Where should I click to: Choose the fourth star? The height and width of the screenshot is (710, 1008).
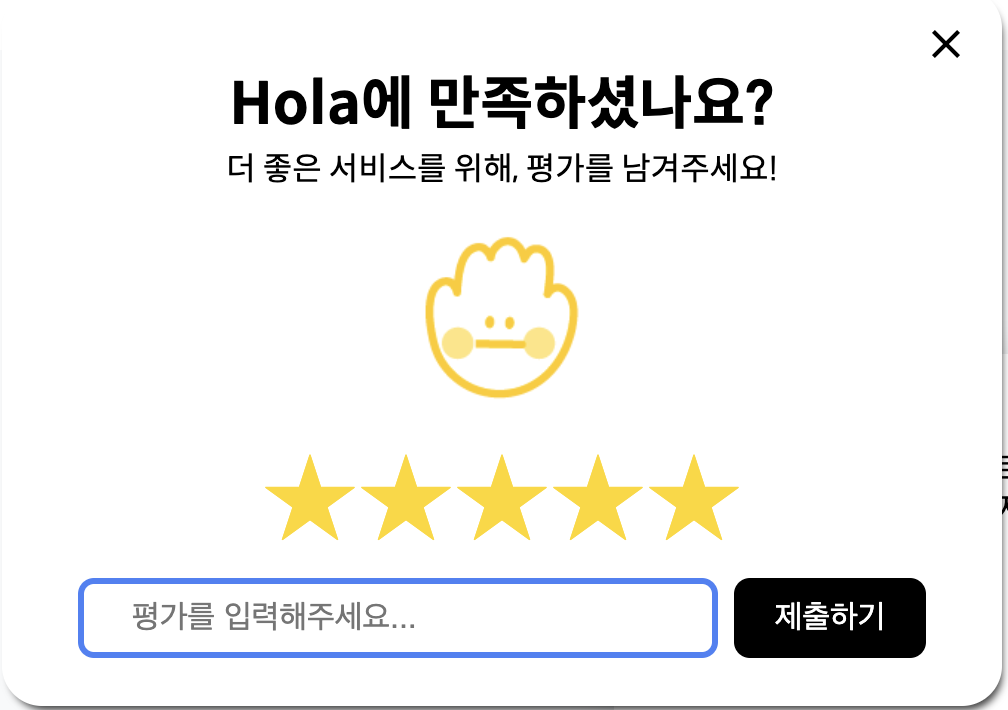[598, 497]
